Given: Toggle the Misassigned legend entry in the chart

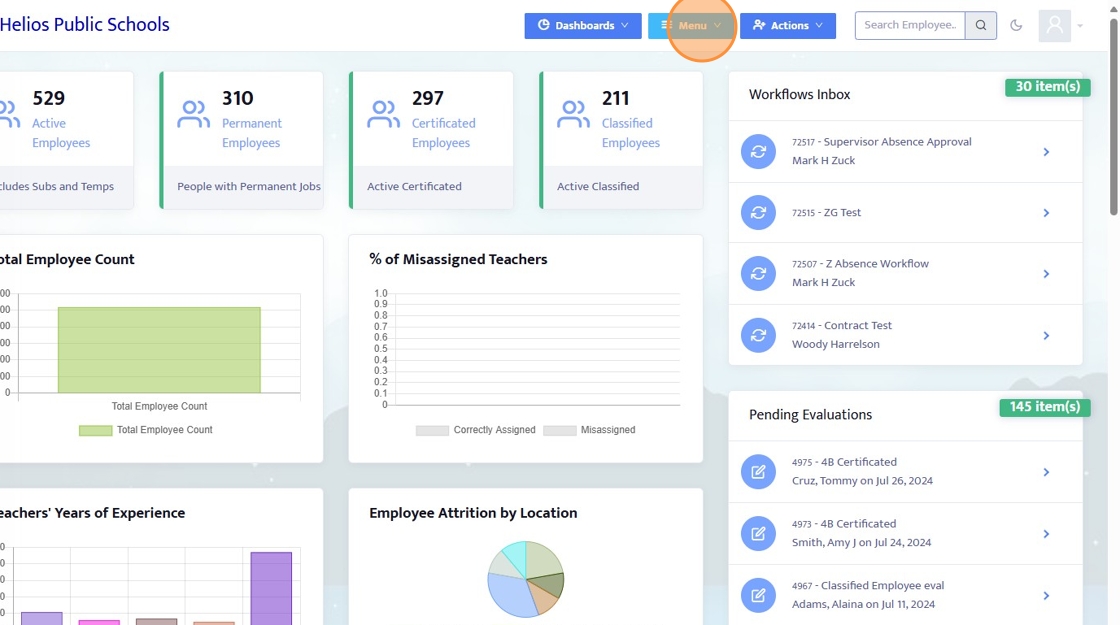Looking at the screenshot, I should tap(589, 430).
